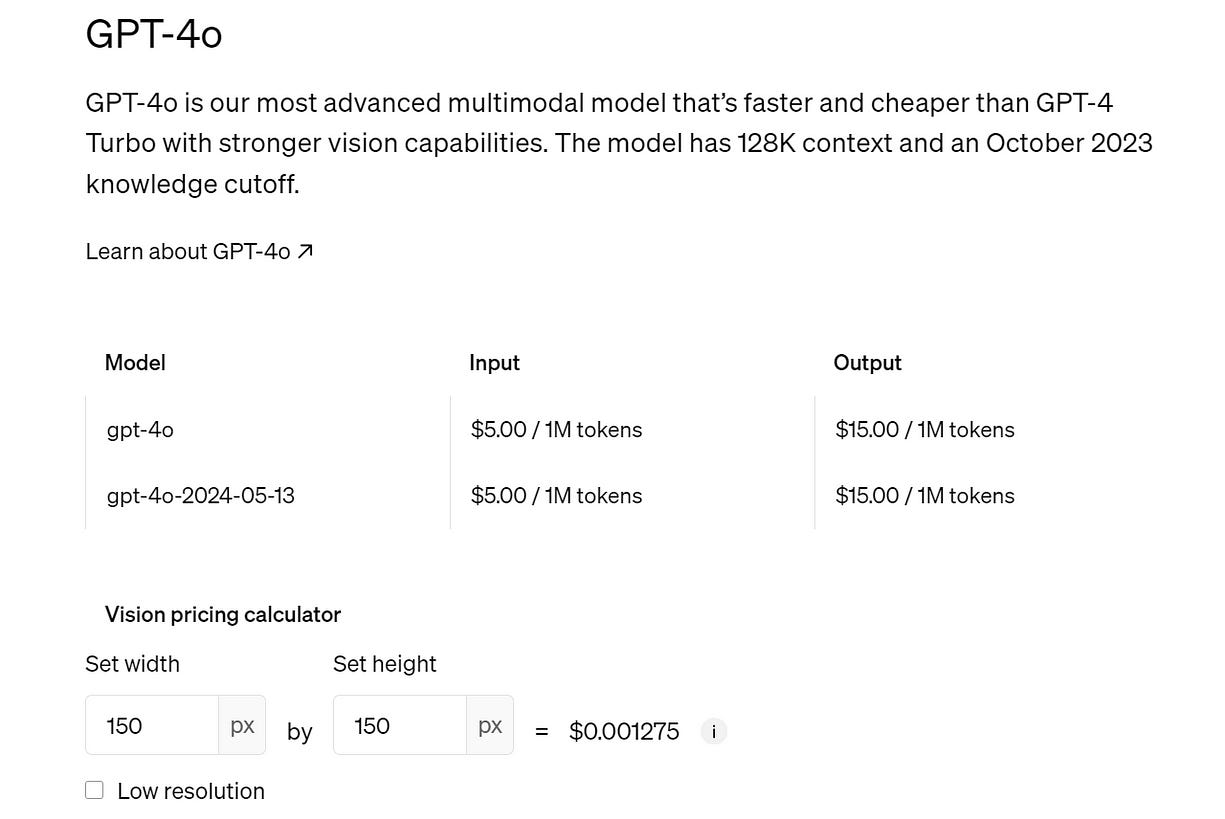This screenshot has height=819, width=1225.
Task: Select the $0.001275 calculated price
Action: tap(624, 731)
